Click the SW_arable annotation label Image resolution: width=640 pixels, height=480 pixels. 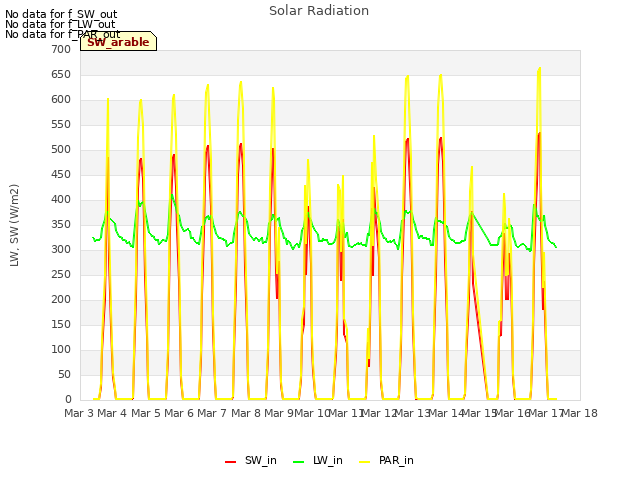[x=118, y=42]
